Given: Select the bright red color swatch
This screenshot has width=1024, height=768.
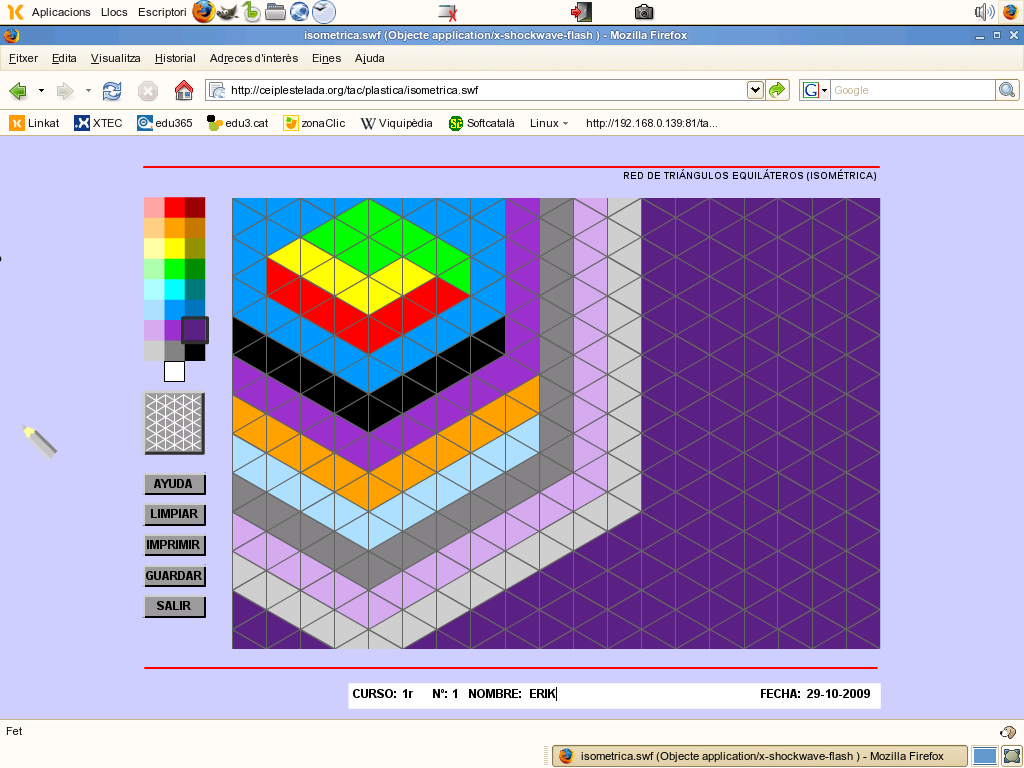Looking at the screenshot, I should [x=174, y=208].
